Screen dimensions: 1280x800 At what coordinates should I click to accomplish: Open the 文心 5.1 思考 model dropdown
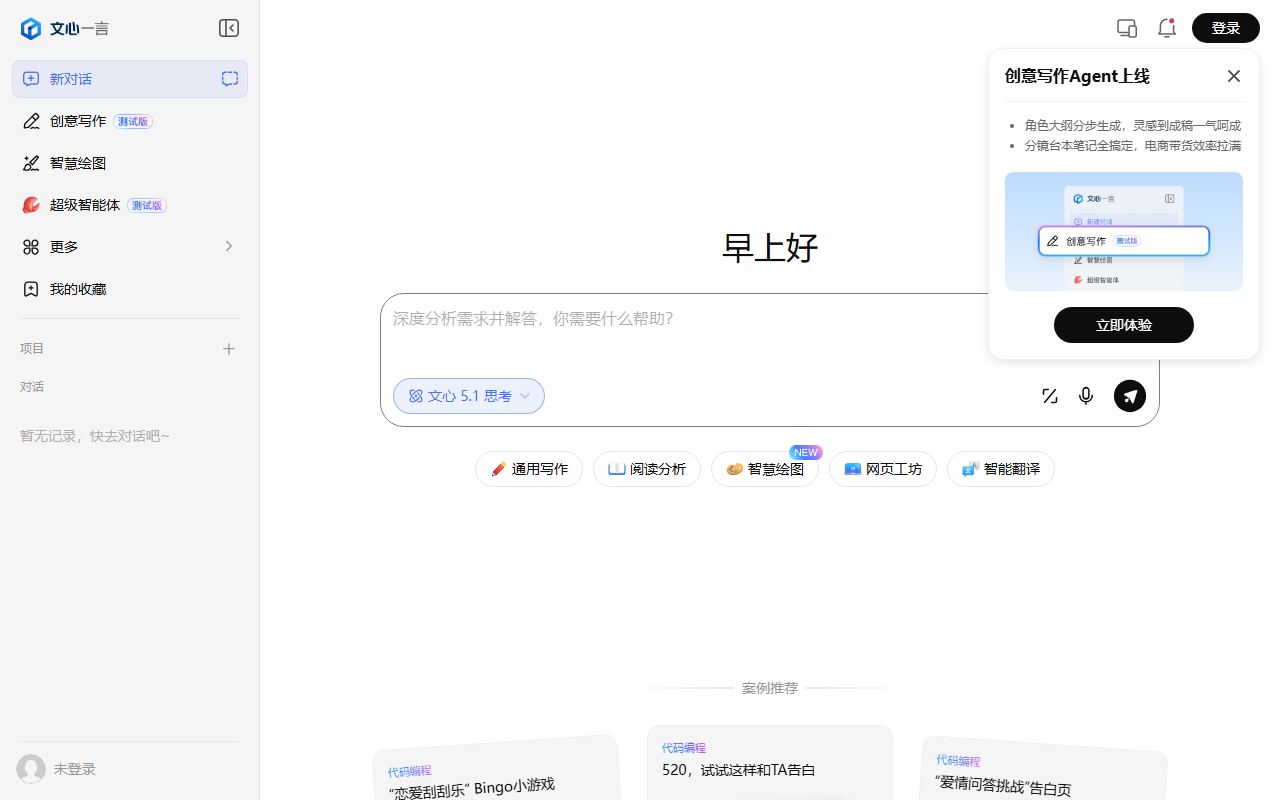[x=469, y=396]
